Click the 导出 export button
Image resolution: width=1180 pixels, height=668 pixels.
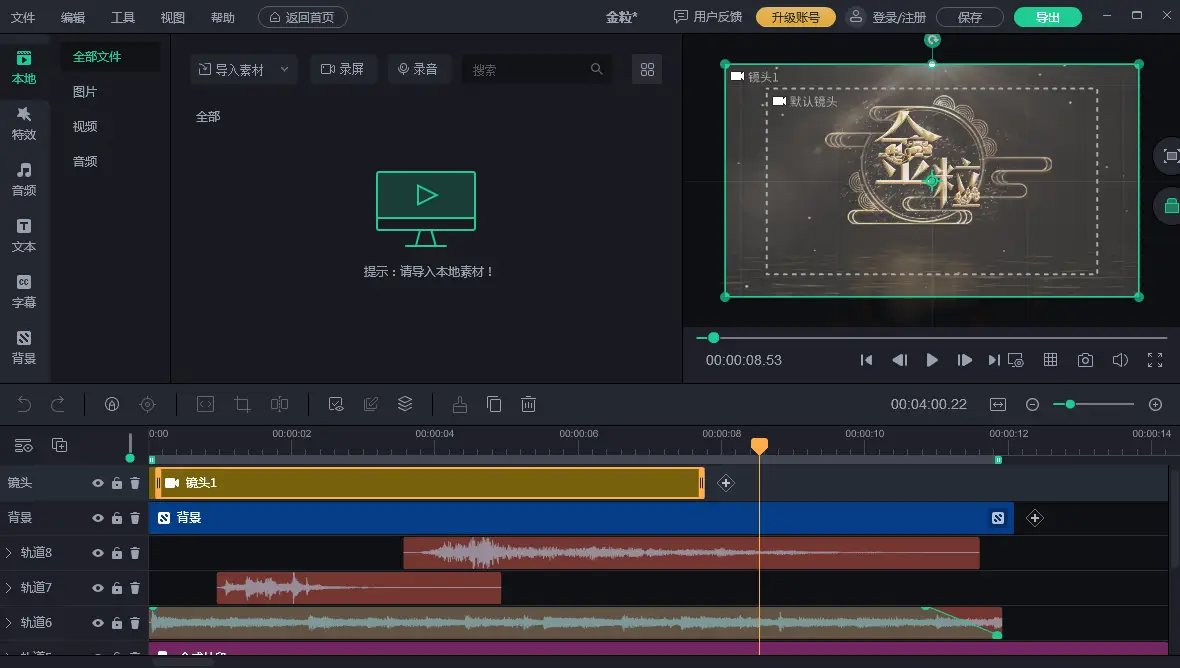1048,17
